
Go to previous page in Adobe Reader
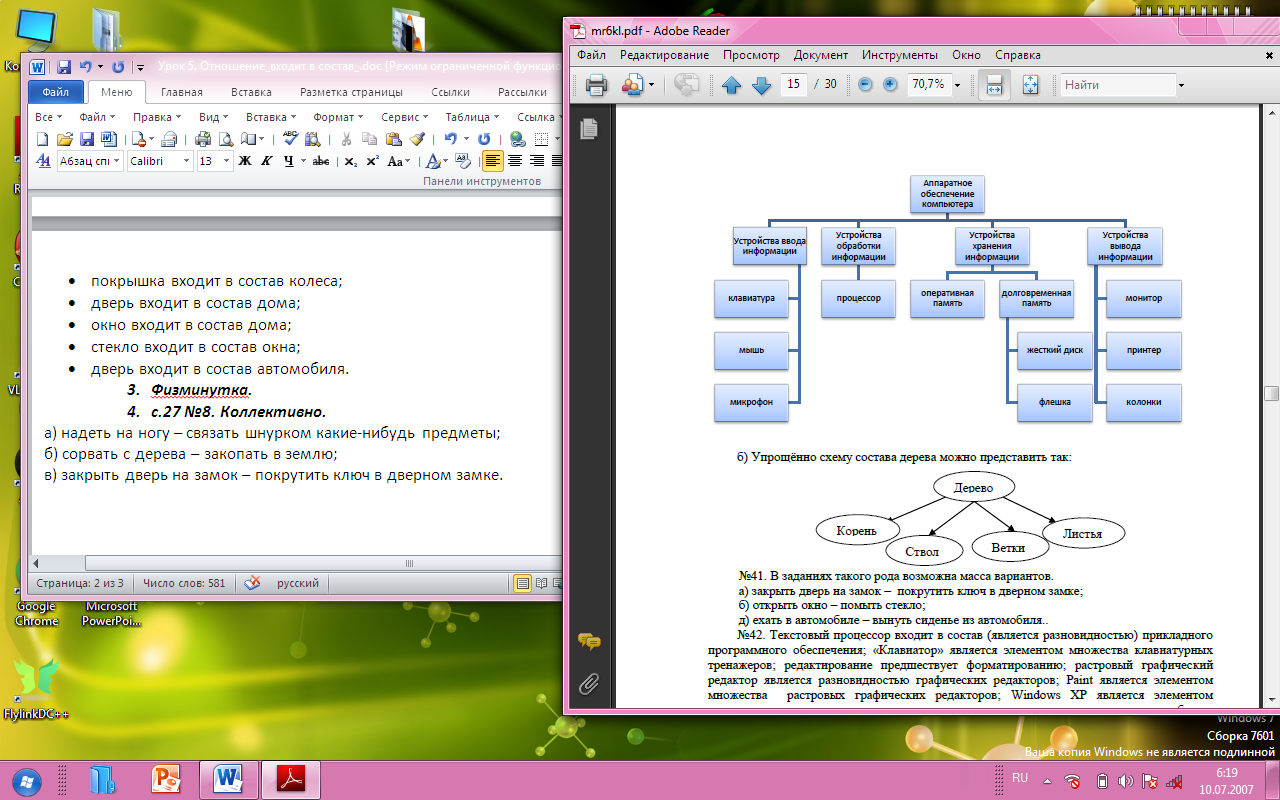pos(731,85)
